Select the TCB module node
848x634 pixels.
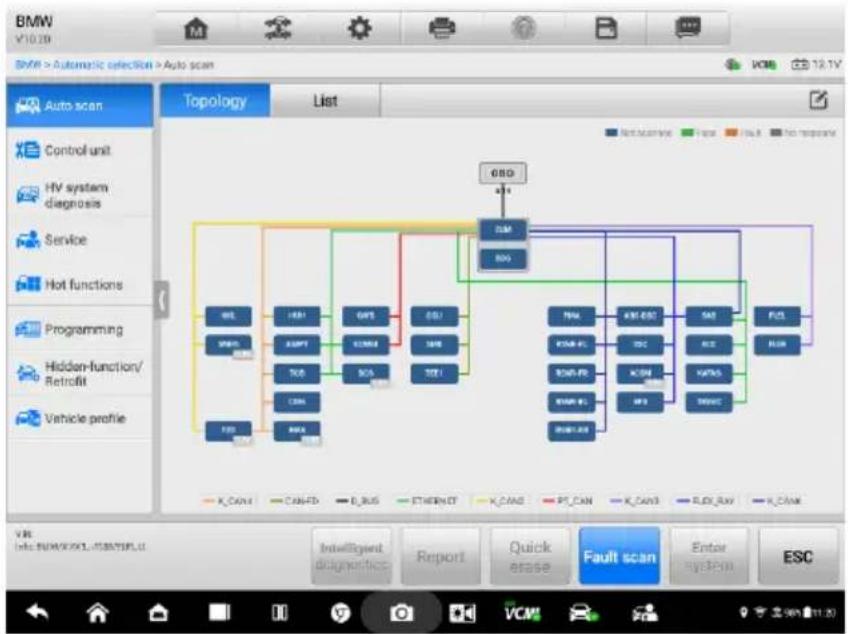[x=296, y=373]
